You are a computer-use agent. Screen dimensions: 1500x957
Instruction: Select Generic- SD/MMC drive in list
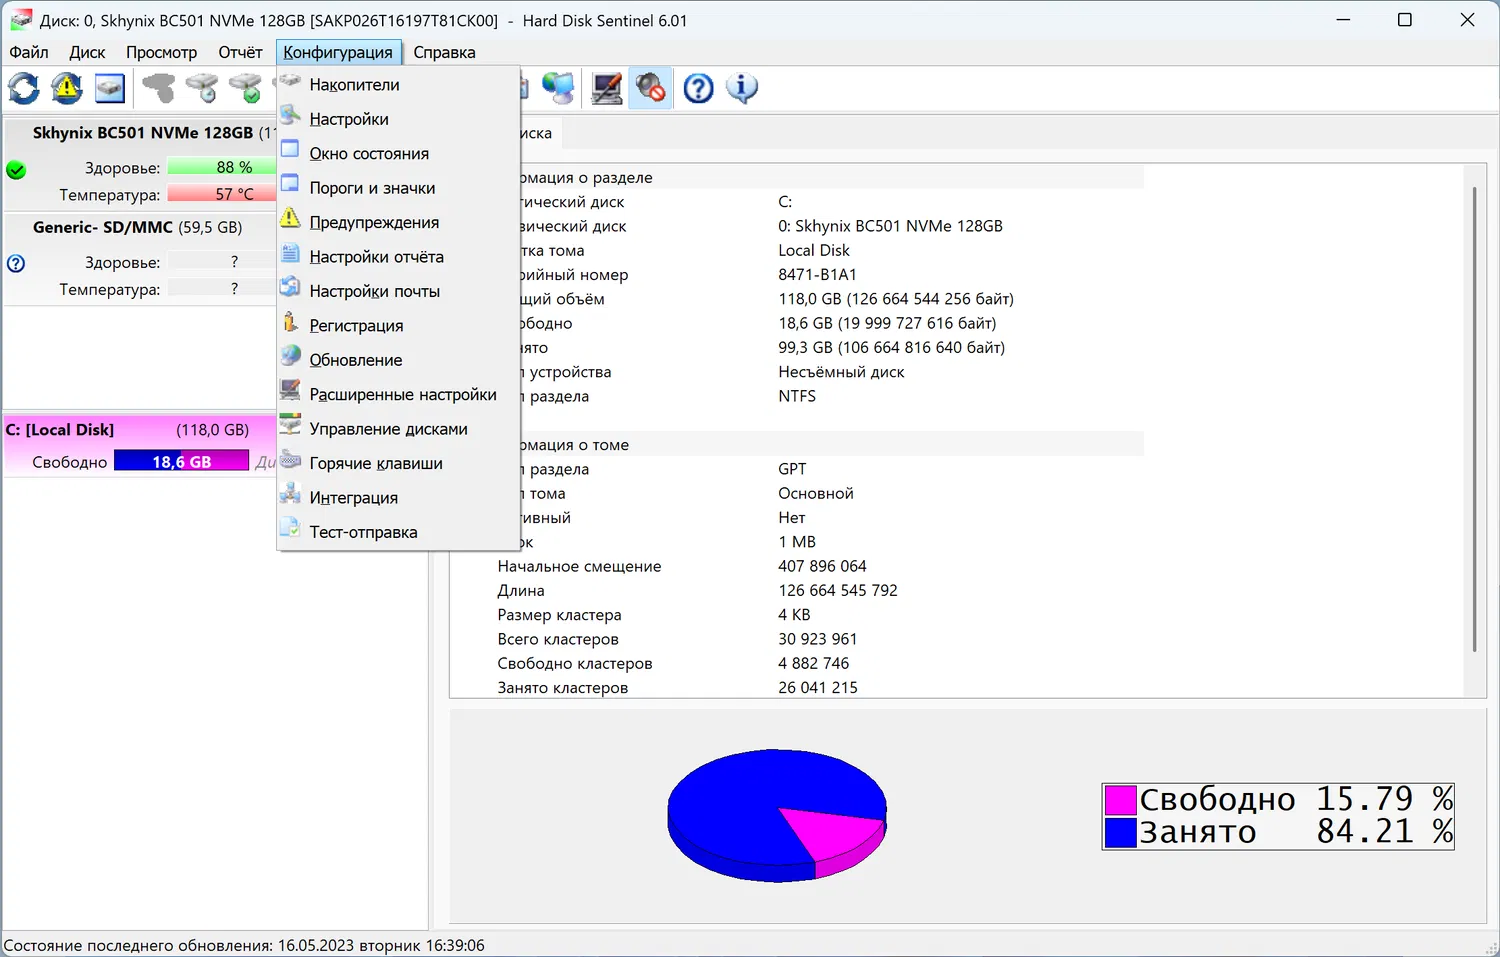click(x=137, y=228)
